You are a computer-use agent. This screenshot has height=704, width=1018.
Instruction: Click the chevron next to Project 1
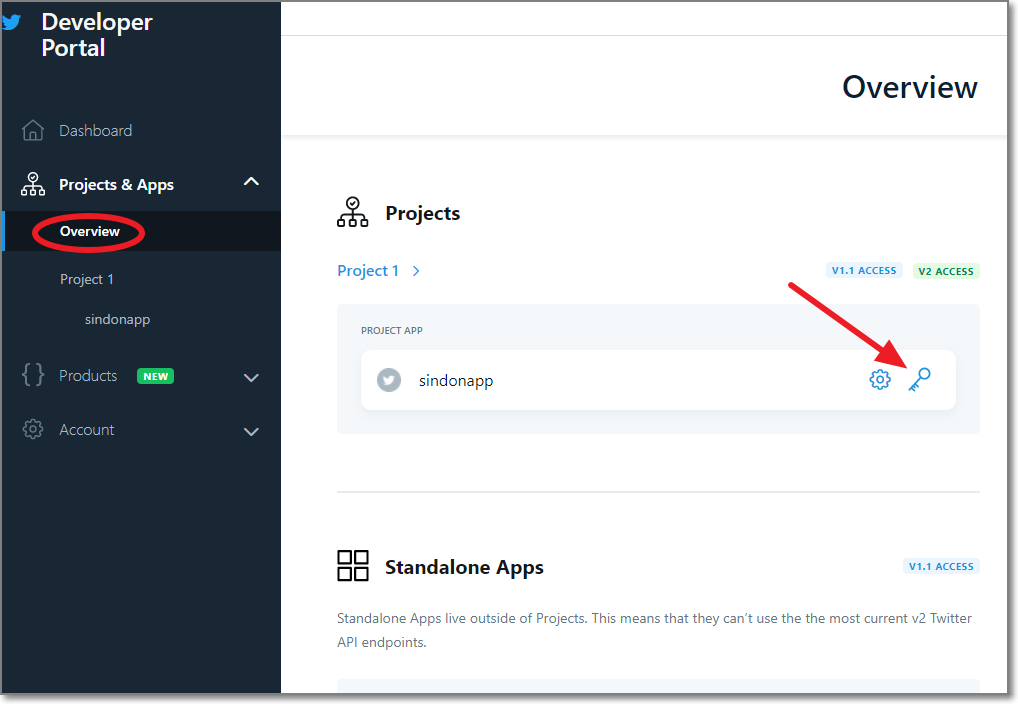(416, 271)
